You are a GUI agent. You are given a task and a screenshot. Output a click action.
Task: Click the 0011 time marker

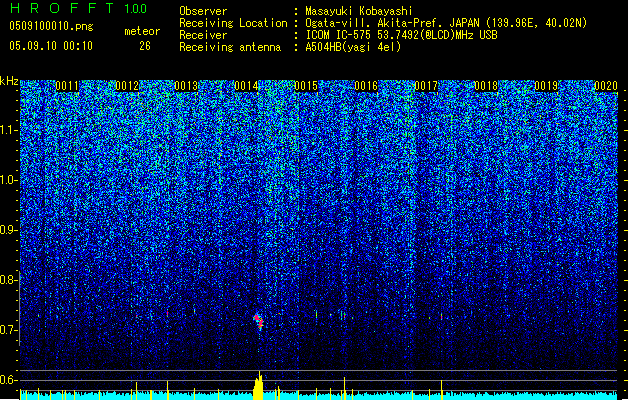pyautogui.click(x=67, y=86)
